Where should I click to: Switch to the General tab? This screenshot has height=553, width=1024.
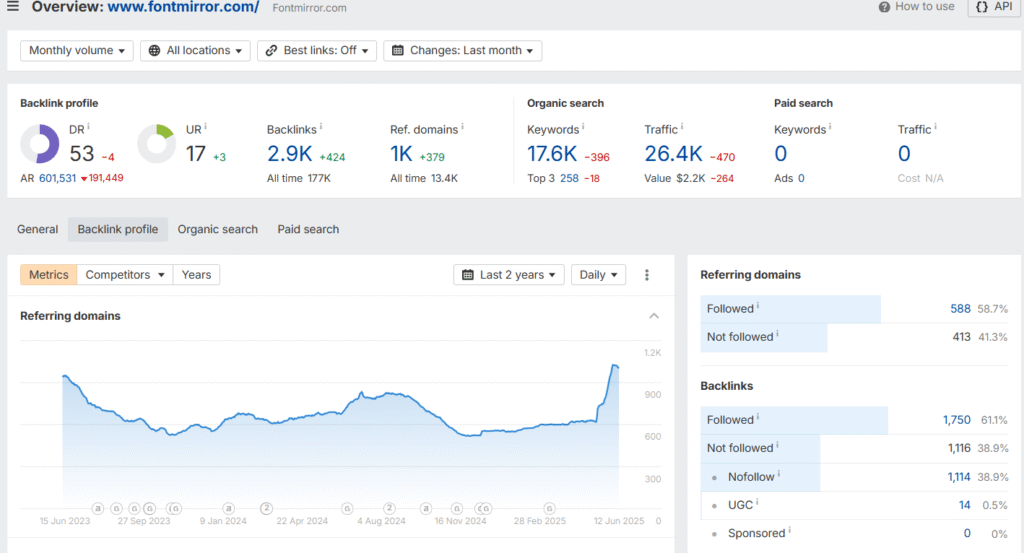[37, 229]
